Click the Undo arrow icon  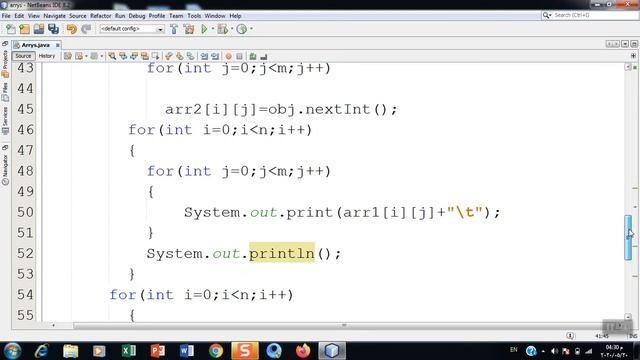point(71,29)
